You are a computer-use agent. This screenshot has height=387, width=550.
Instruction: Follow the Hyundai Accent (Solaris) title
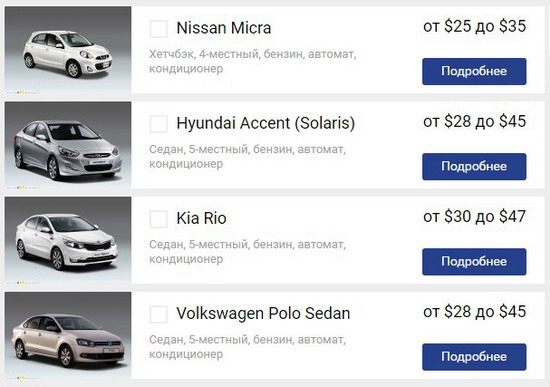(266, 123)
